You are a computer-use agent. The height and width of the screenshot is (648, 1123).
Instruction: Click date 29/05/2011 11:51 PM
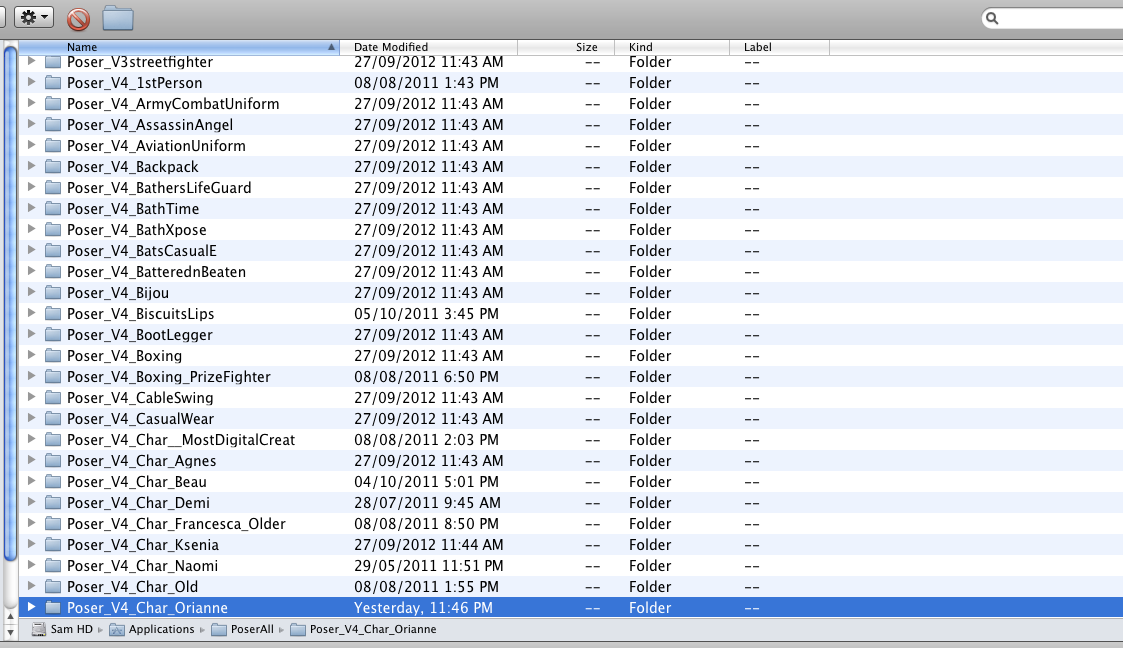[429, 566]
